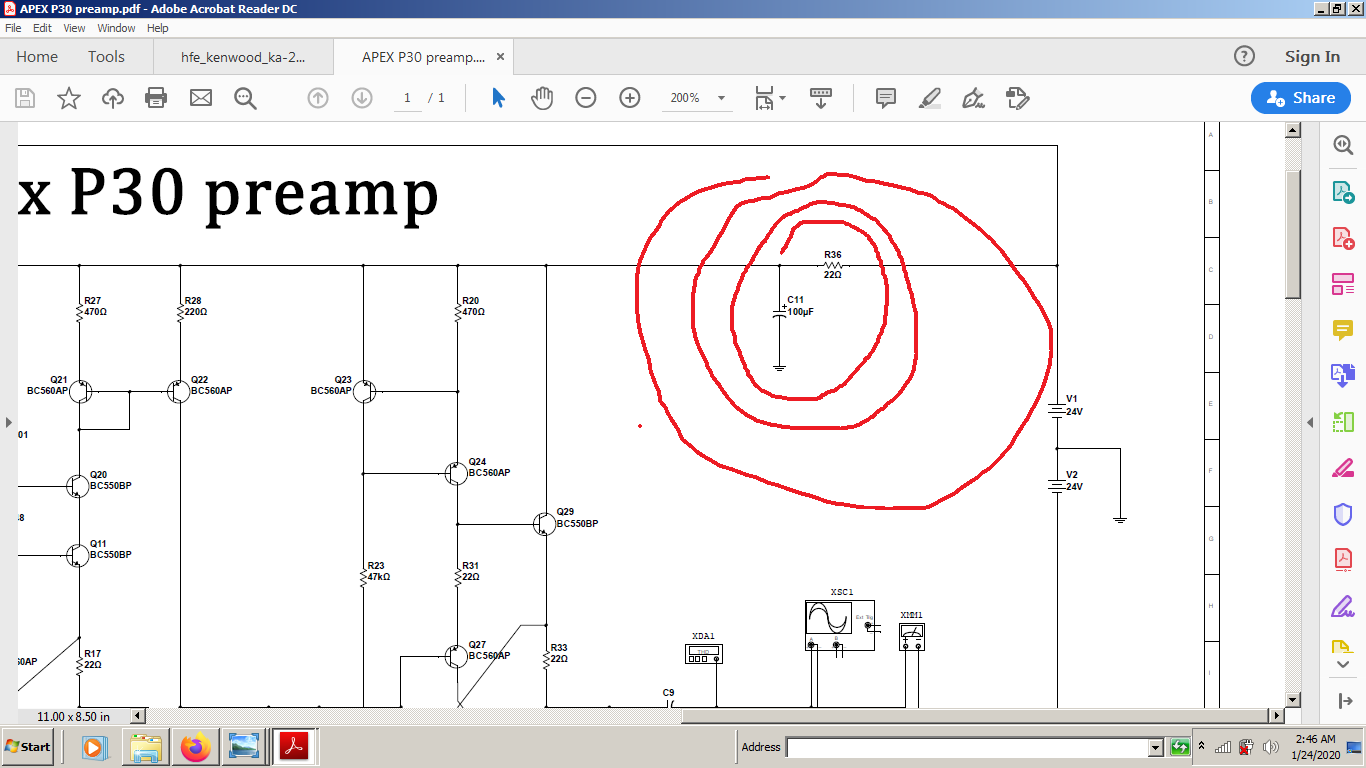Viewport: 1366px width, 768px height.
Task: Click the Share button
Action: click(1300, 98)
